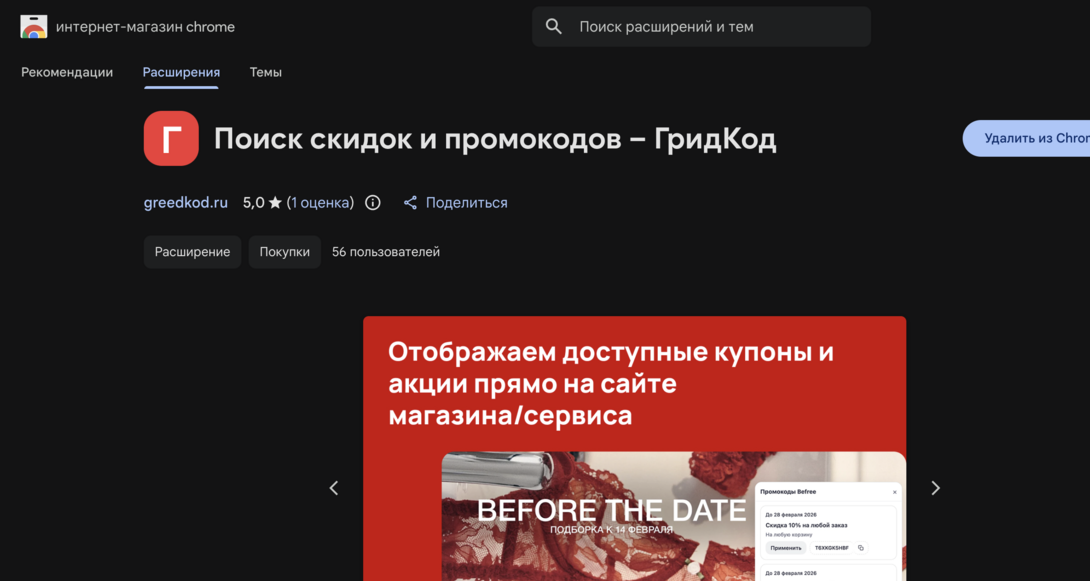Screen dimensions: 1090x581
Task: Click the Chrome Web Store logo icon
Action: (33, 26)
